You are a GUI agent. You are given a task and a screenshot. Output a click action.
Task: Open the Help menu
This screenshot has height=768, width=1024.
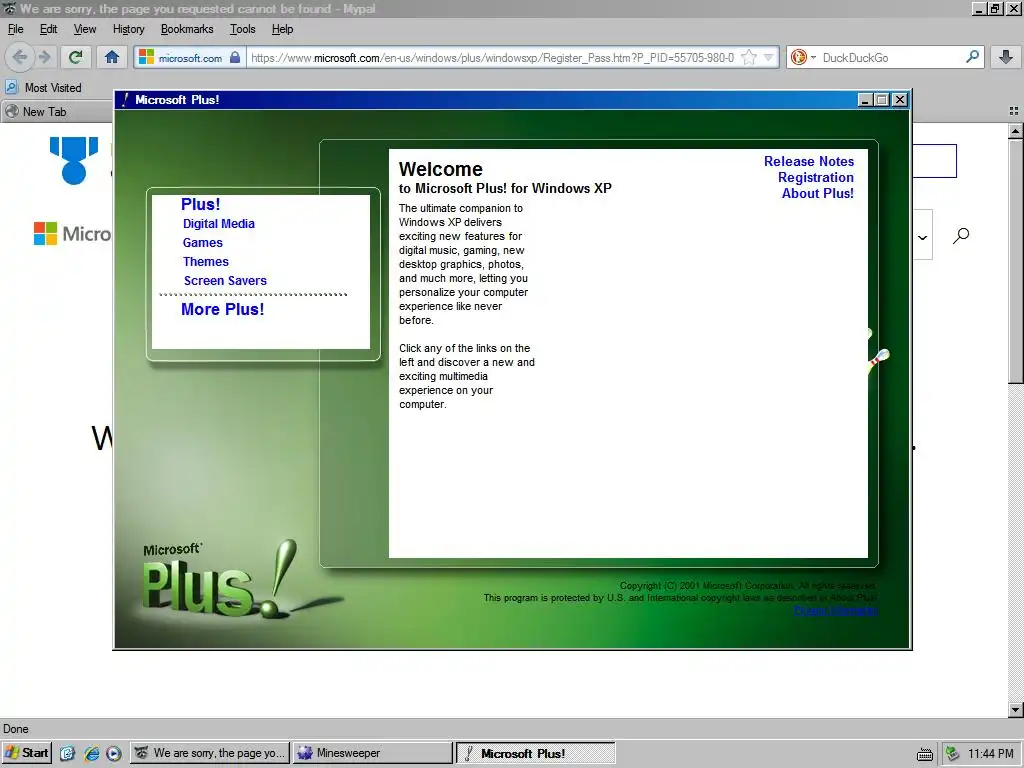click(282, 29)
